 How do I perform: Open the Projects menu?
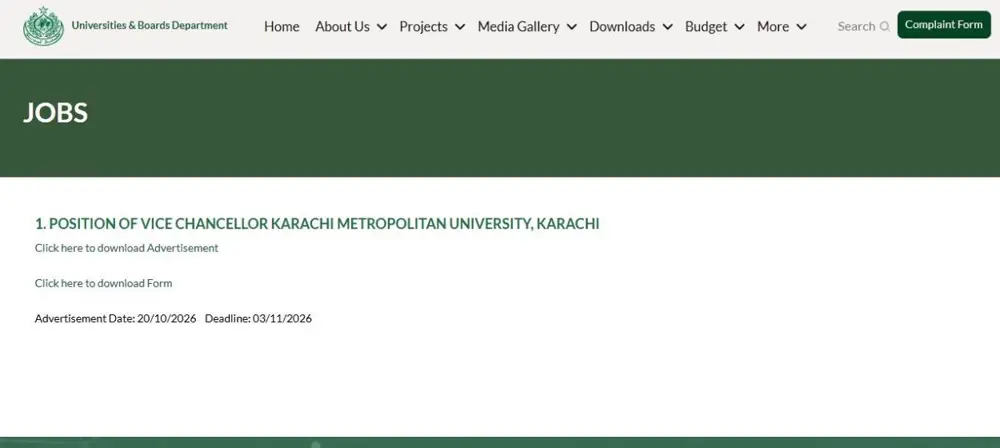click(x=423, y=26)
